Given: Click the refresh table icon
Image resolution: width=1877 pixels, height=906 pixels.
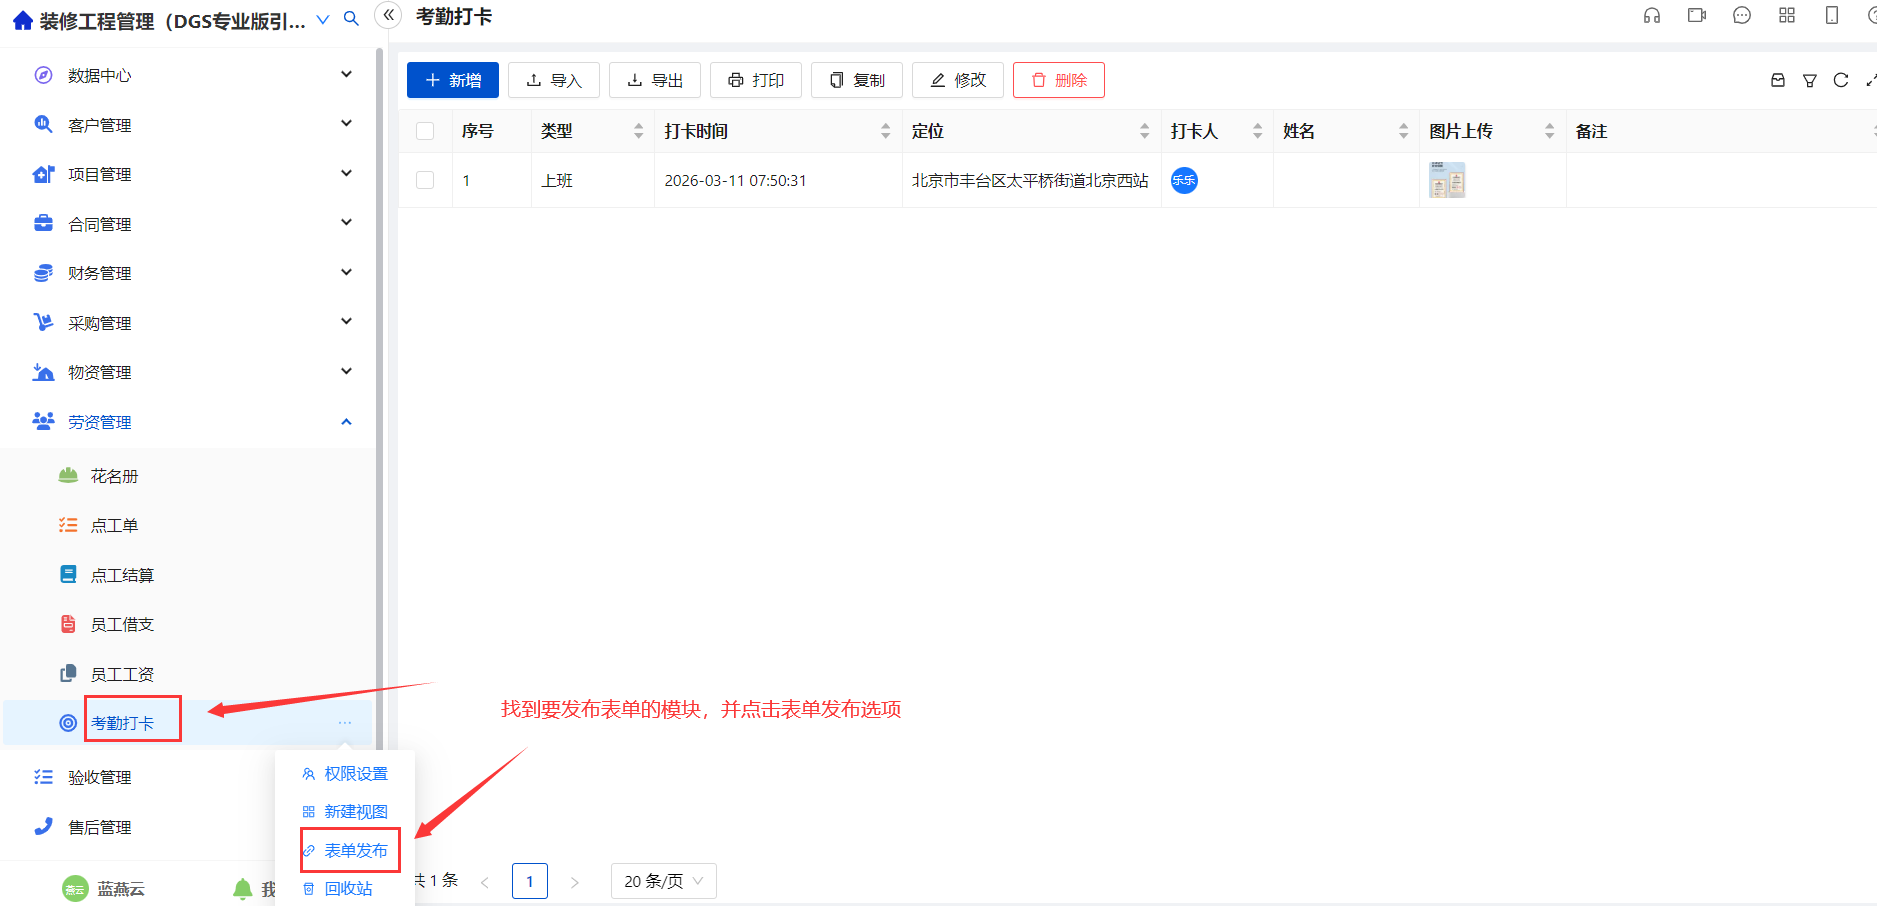Looking at the screenshot, I should [1841, 81].
